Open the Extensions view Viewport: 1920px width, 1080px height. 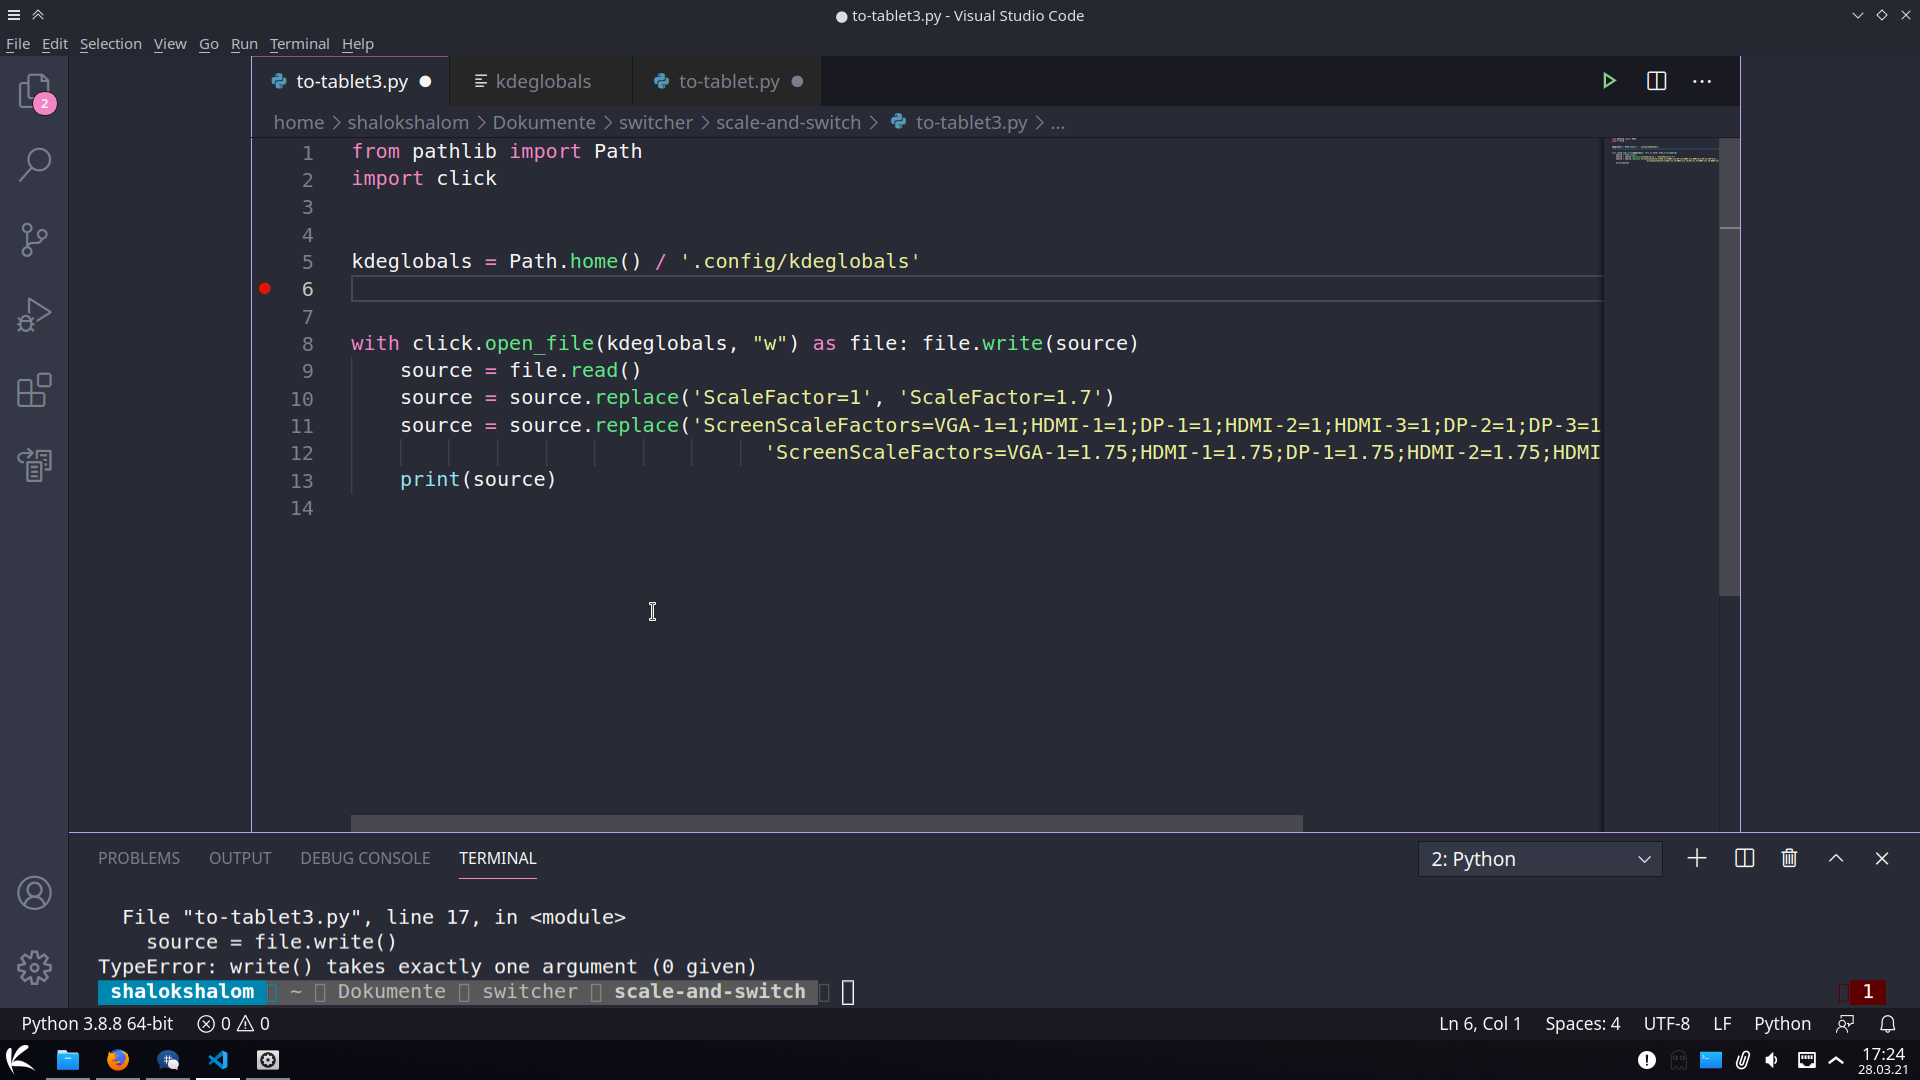35,390
